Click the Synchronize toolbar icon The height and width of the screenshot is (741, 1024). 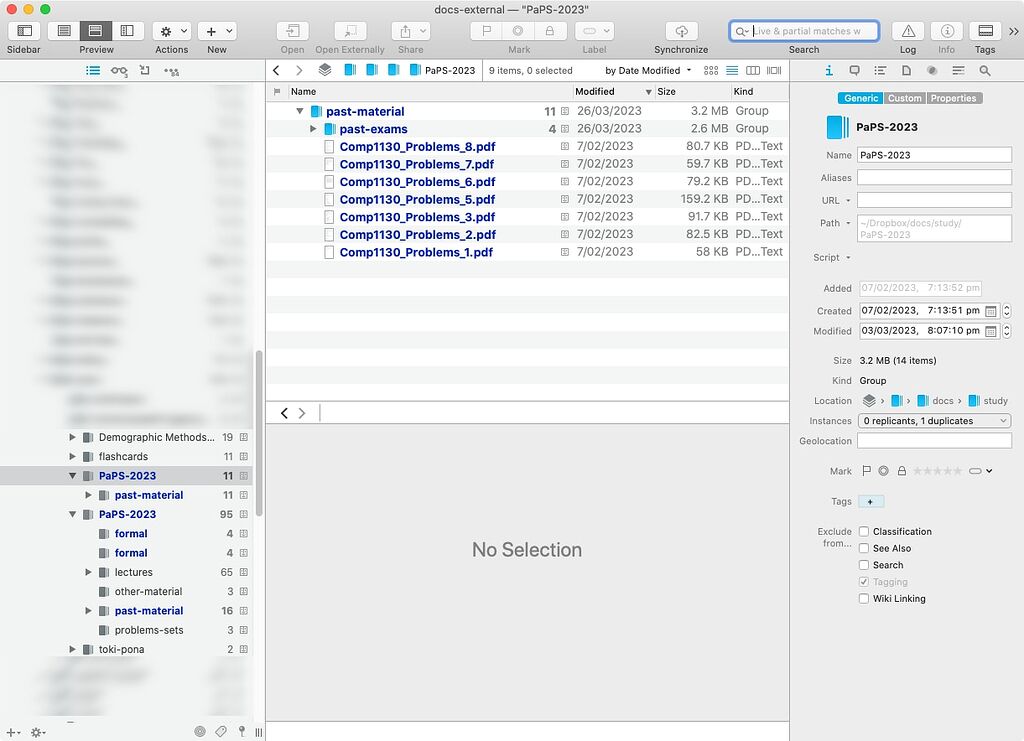click(681, 30)
